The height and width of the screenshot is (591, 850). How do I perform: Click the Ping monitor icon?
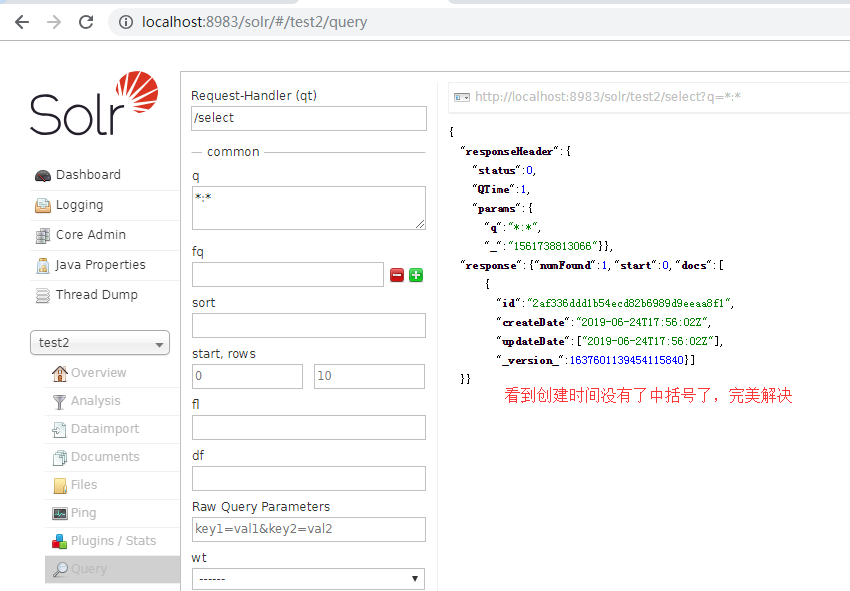[60, 513]
